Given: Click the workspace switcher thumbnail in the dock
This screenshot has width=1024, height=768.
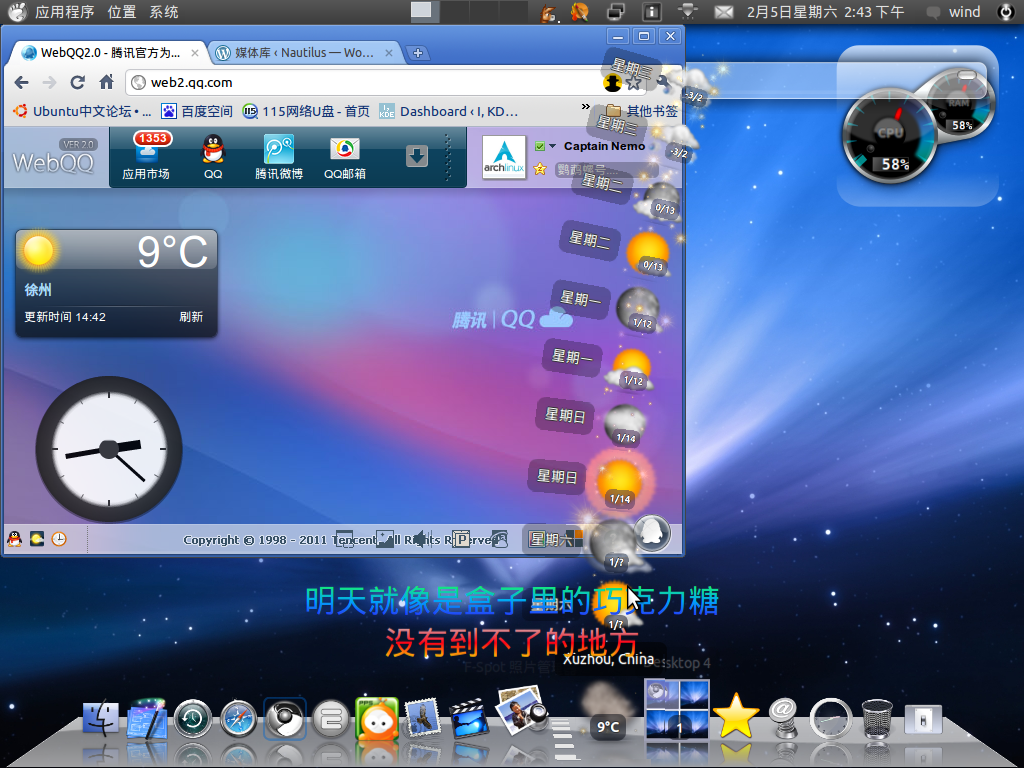Looking at the screenshot, I should pyautogui.click(x=677, y=710).
